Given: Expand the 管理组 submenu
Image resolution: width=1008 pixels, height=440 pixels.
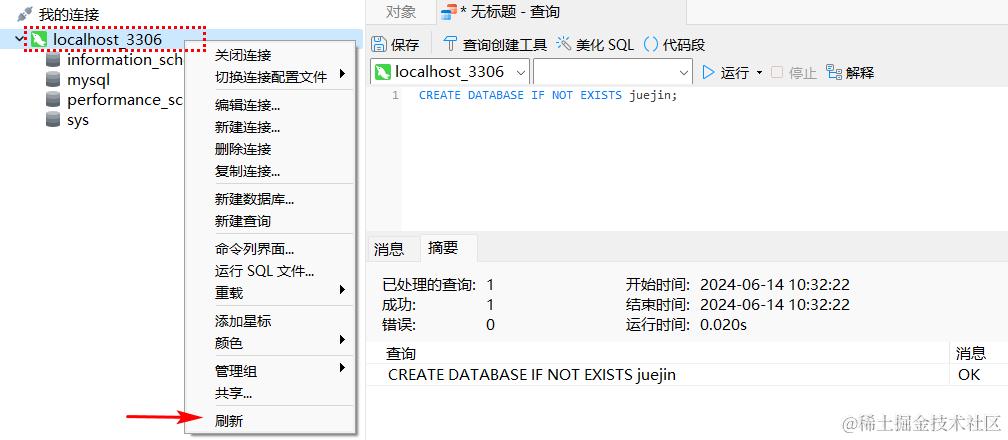Looking at the screenshot, I should [x=343, y=368].
